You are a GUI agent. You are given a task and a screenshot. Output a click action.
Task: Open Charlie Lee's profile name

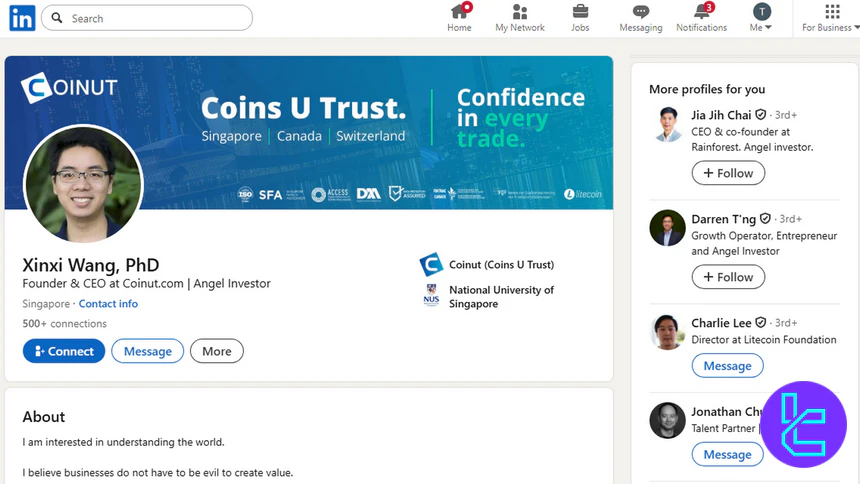pyautogui.click(x=721, y=323)
